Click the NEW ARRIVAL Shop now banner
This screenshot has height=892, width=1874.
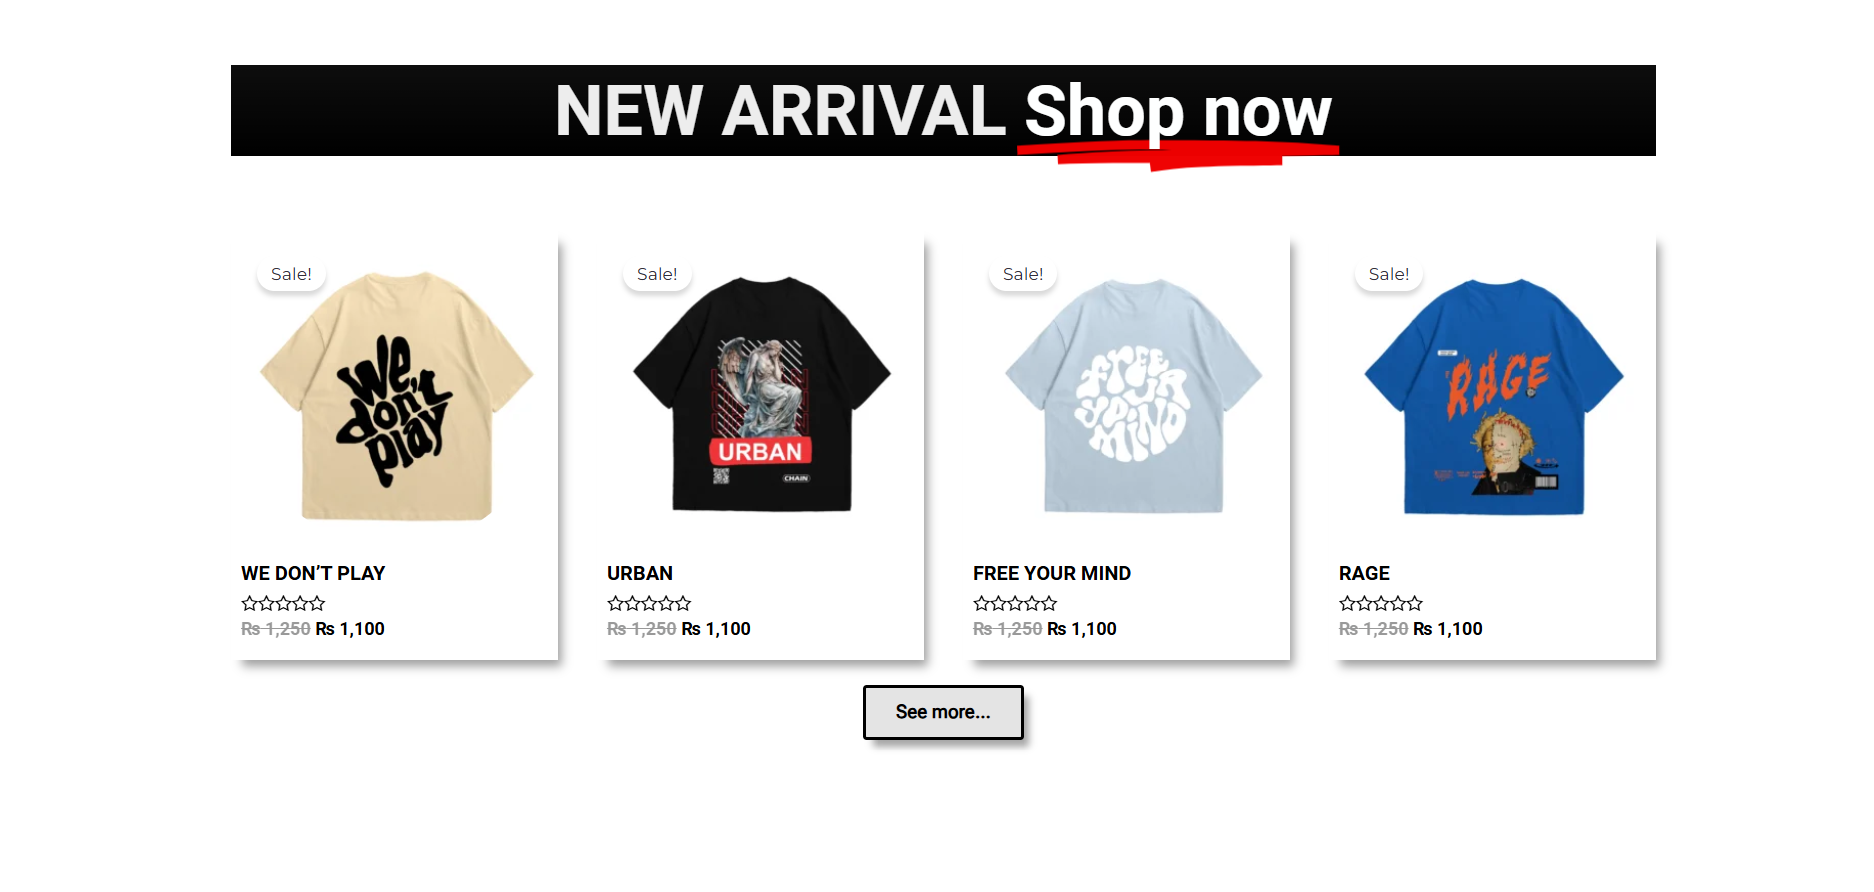(943, 111)
